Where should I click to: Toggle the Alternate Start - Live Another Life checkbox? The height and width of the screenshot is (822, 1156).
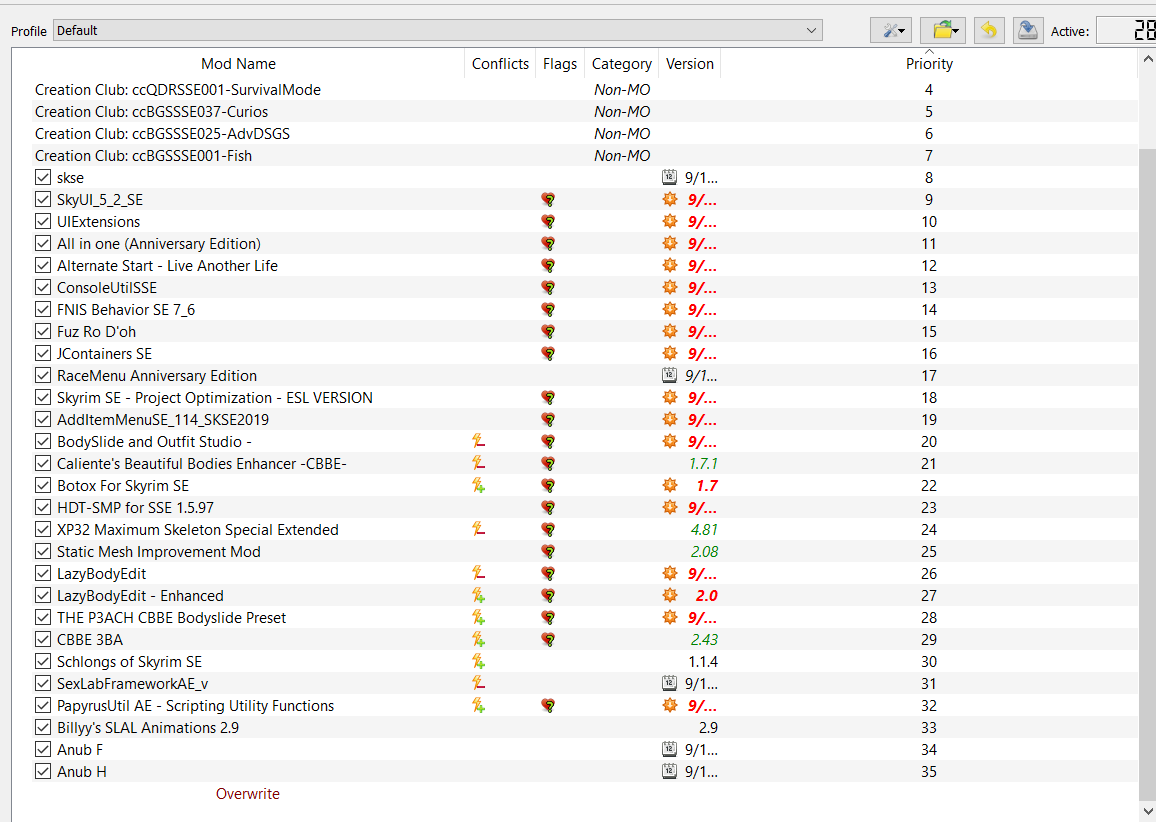click(43, 265)
